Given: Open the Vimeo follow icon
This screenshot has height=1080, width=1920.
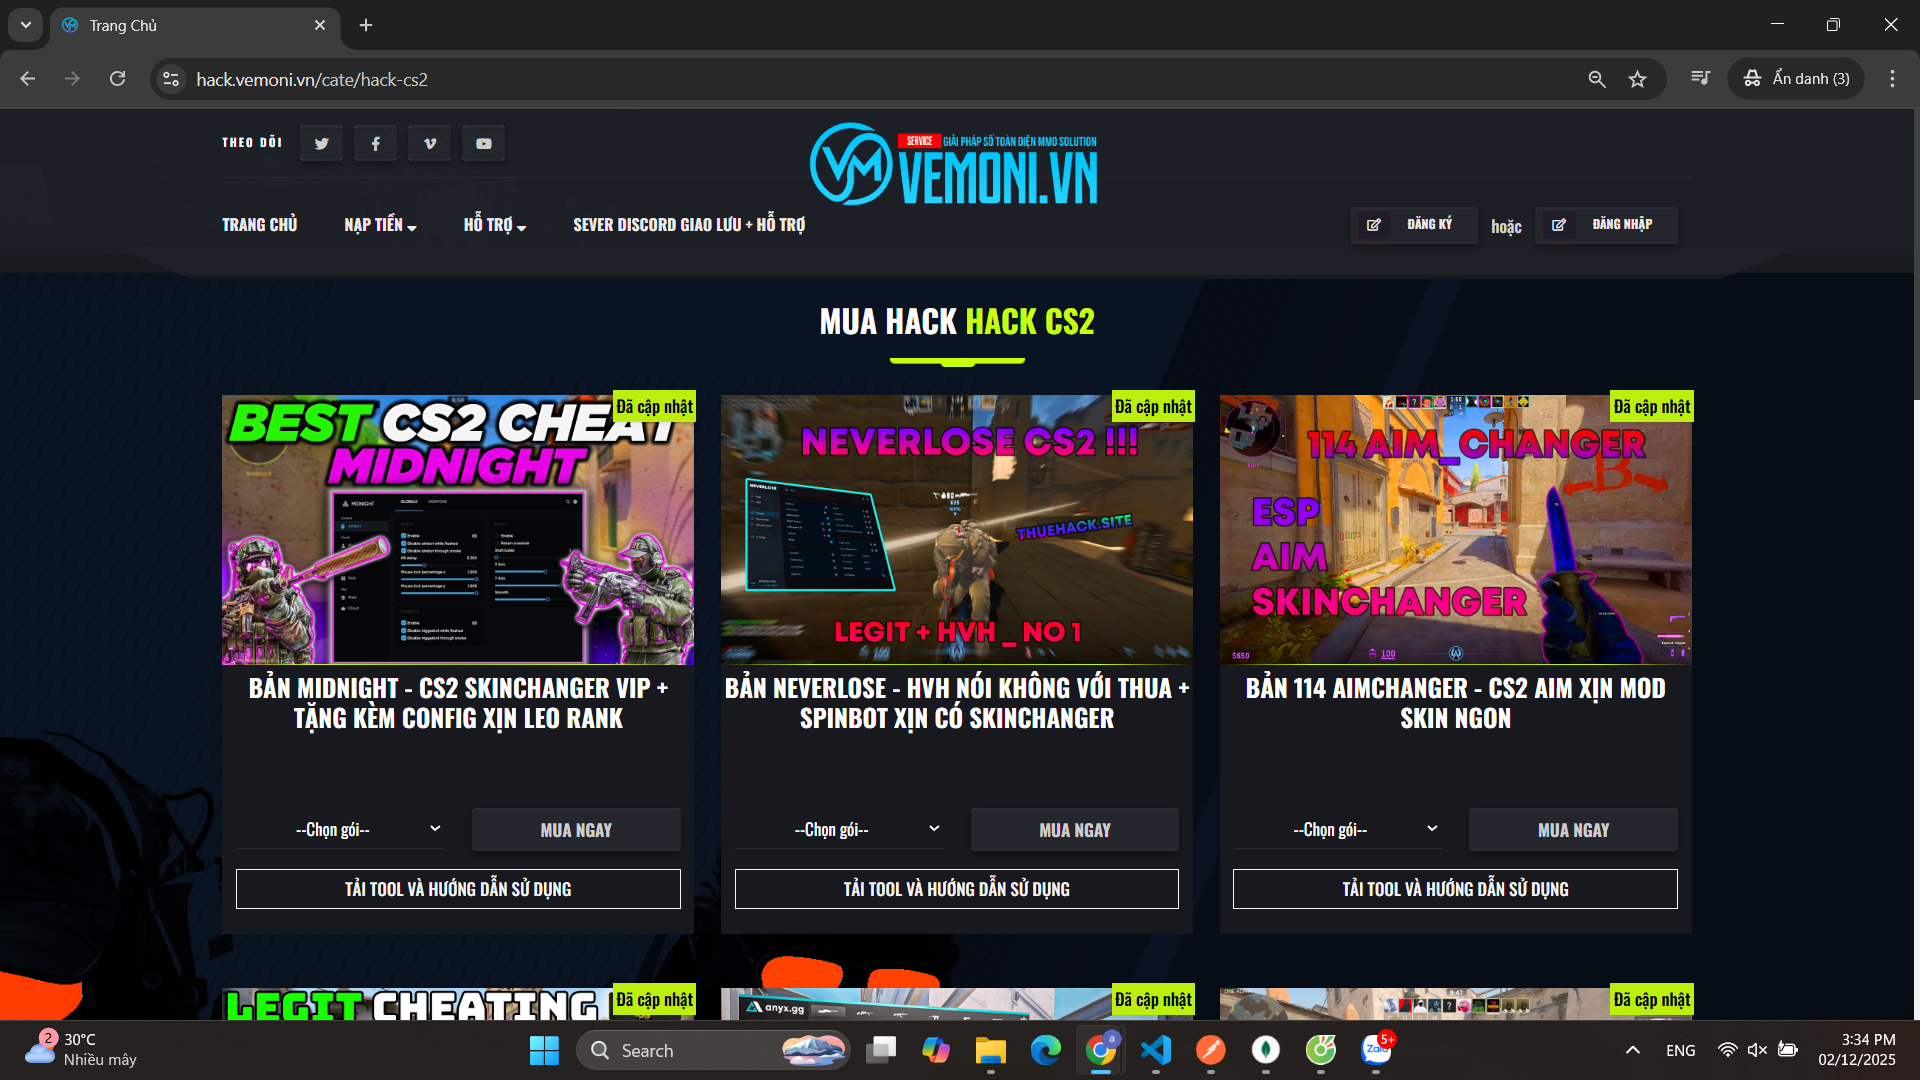Looking at the screenshot, I should pyautogui.click(x=430, y=144).
